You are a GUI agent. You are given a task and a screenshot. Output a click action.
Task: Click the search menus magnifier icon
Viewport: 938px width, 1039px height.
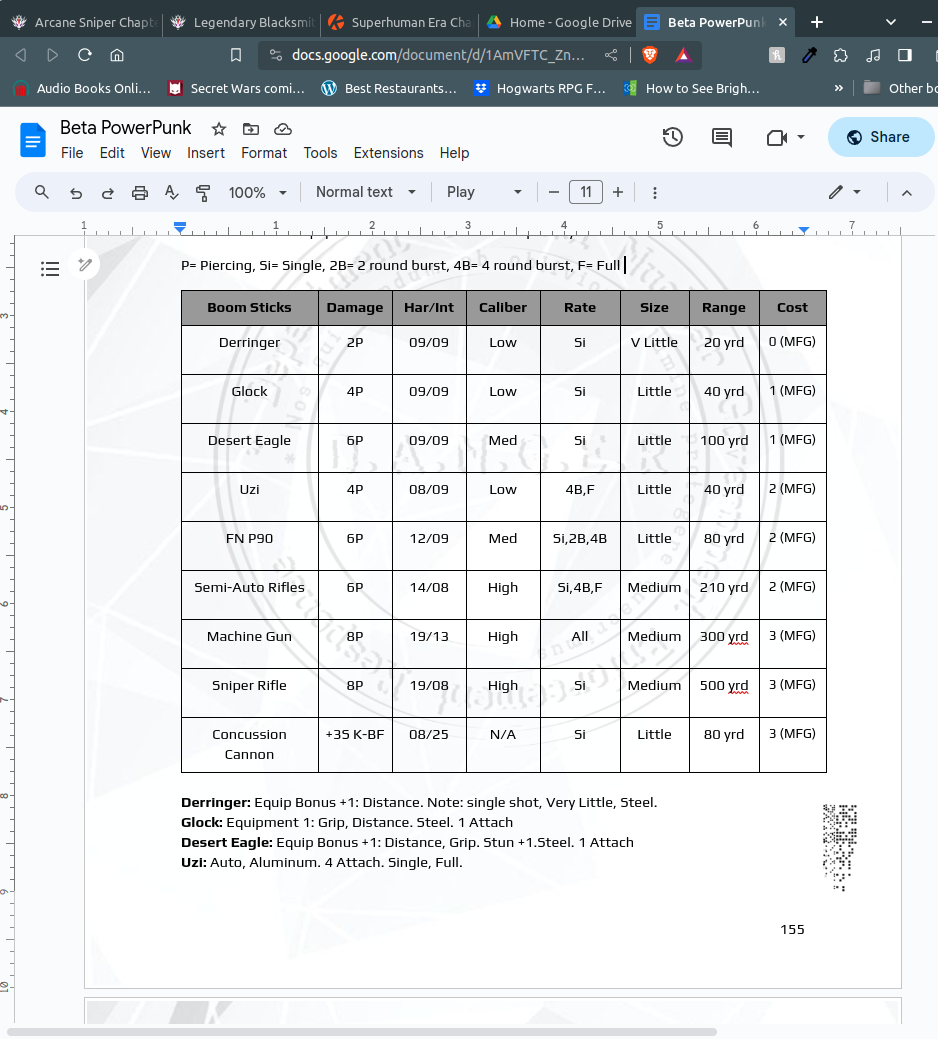(x=42, y=192)
